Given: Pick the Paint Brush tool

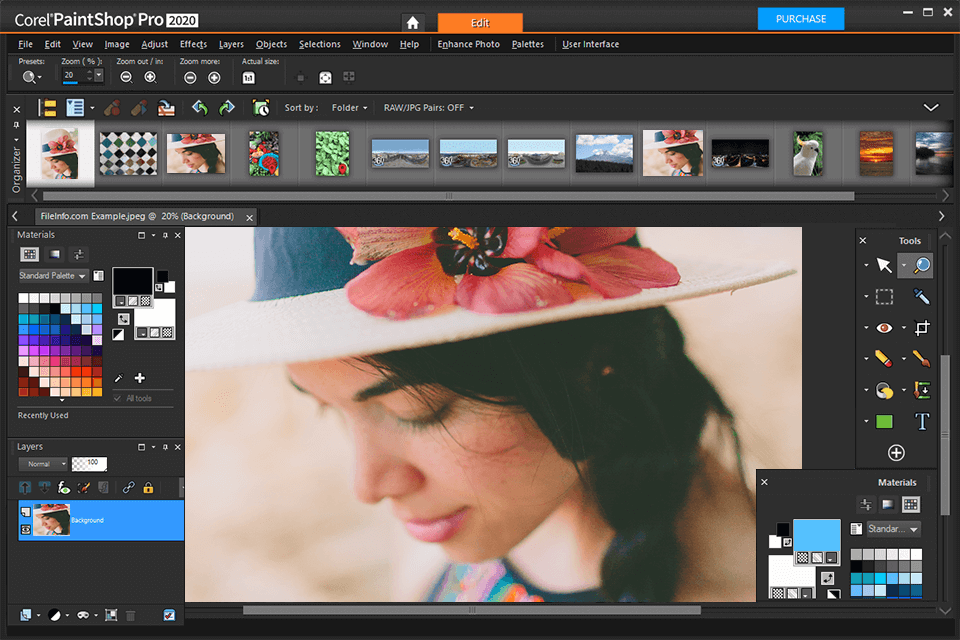Looking at the screenshot, I should [x=921, y=358].
